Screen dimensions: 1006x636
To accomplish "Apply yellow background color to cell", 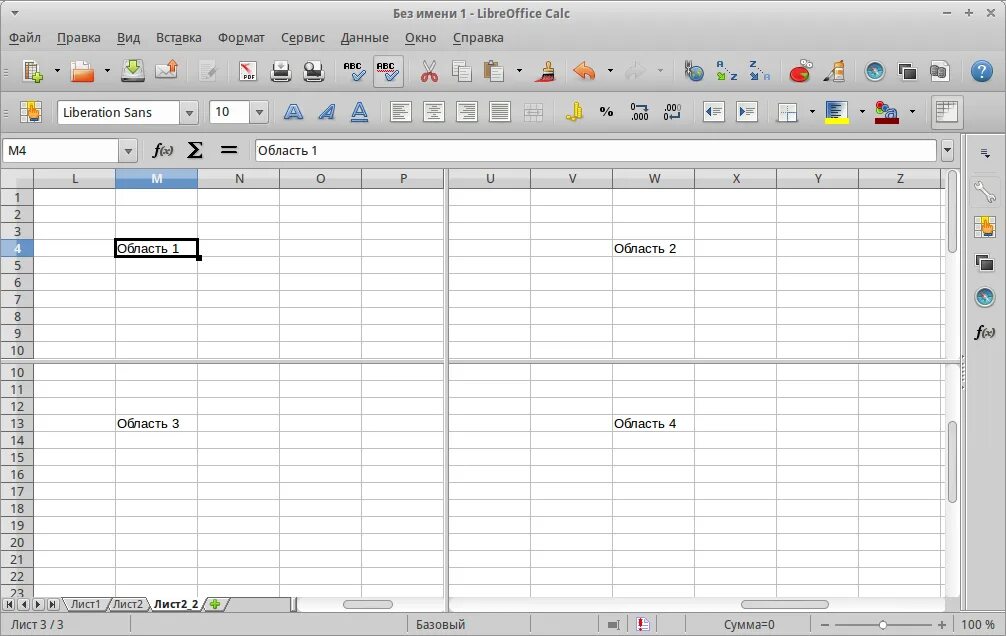I will 837,112.
